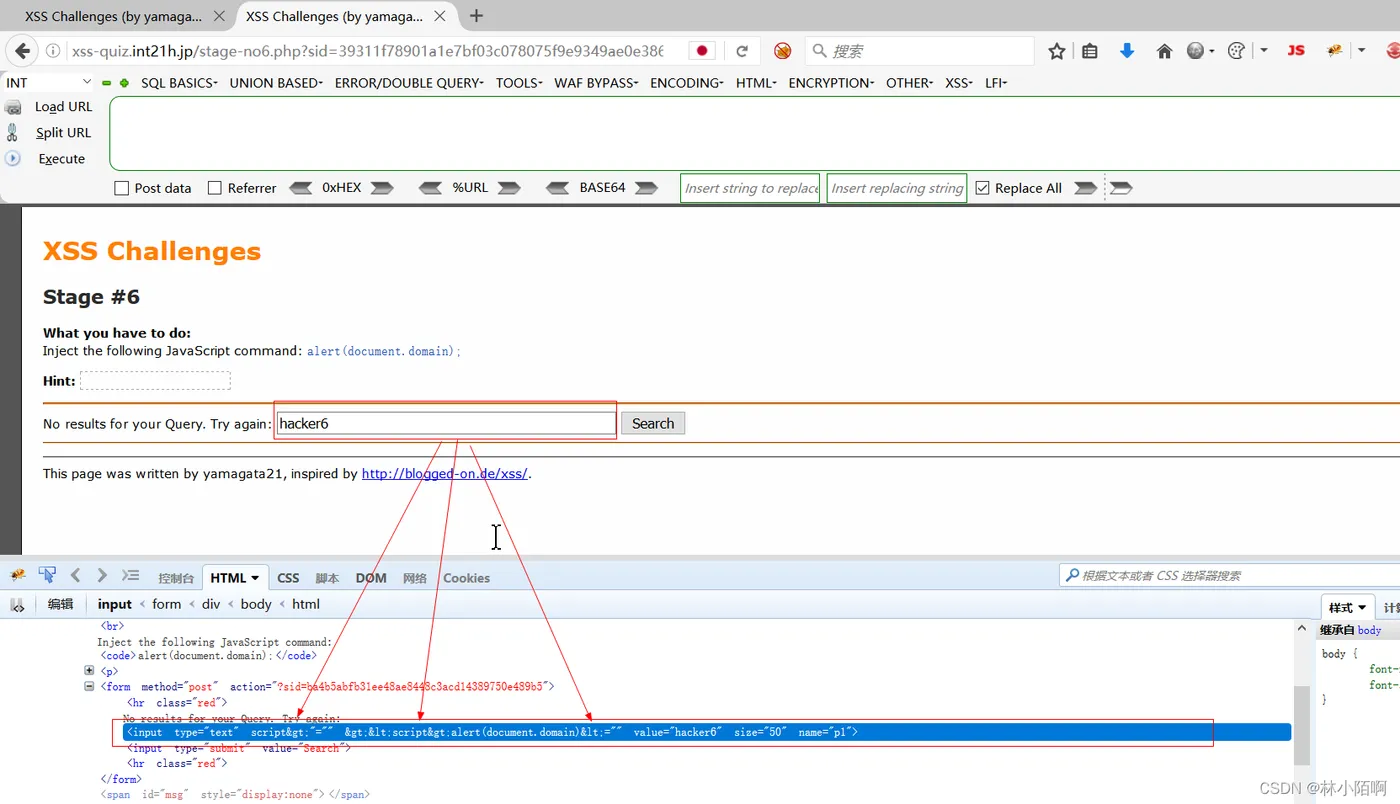The height and width of the screenshot is (804, 1400).
Task: Collapse the <form> node in HTML tree
Action: (x=89, y=686)
